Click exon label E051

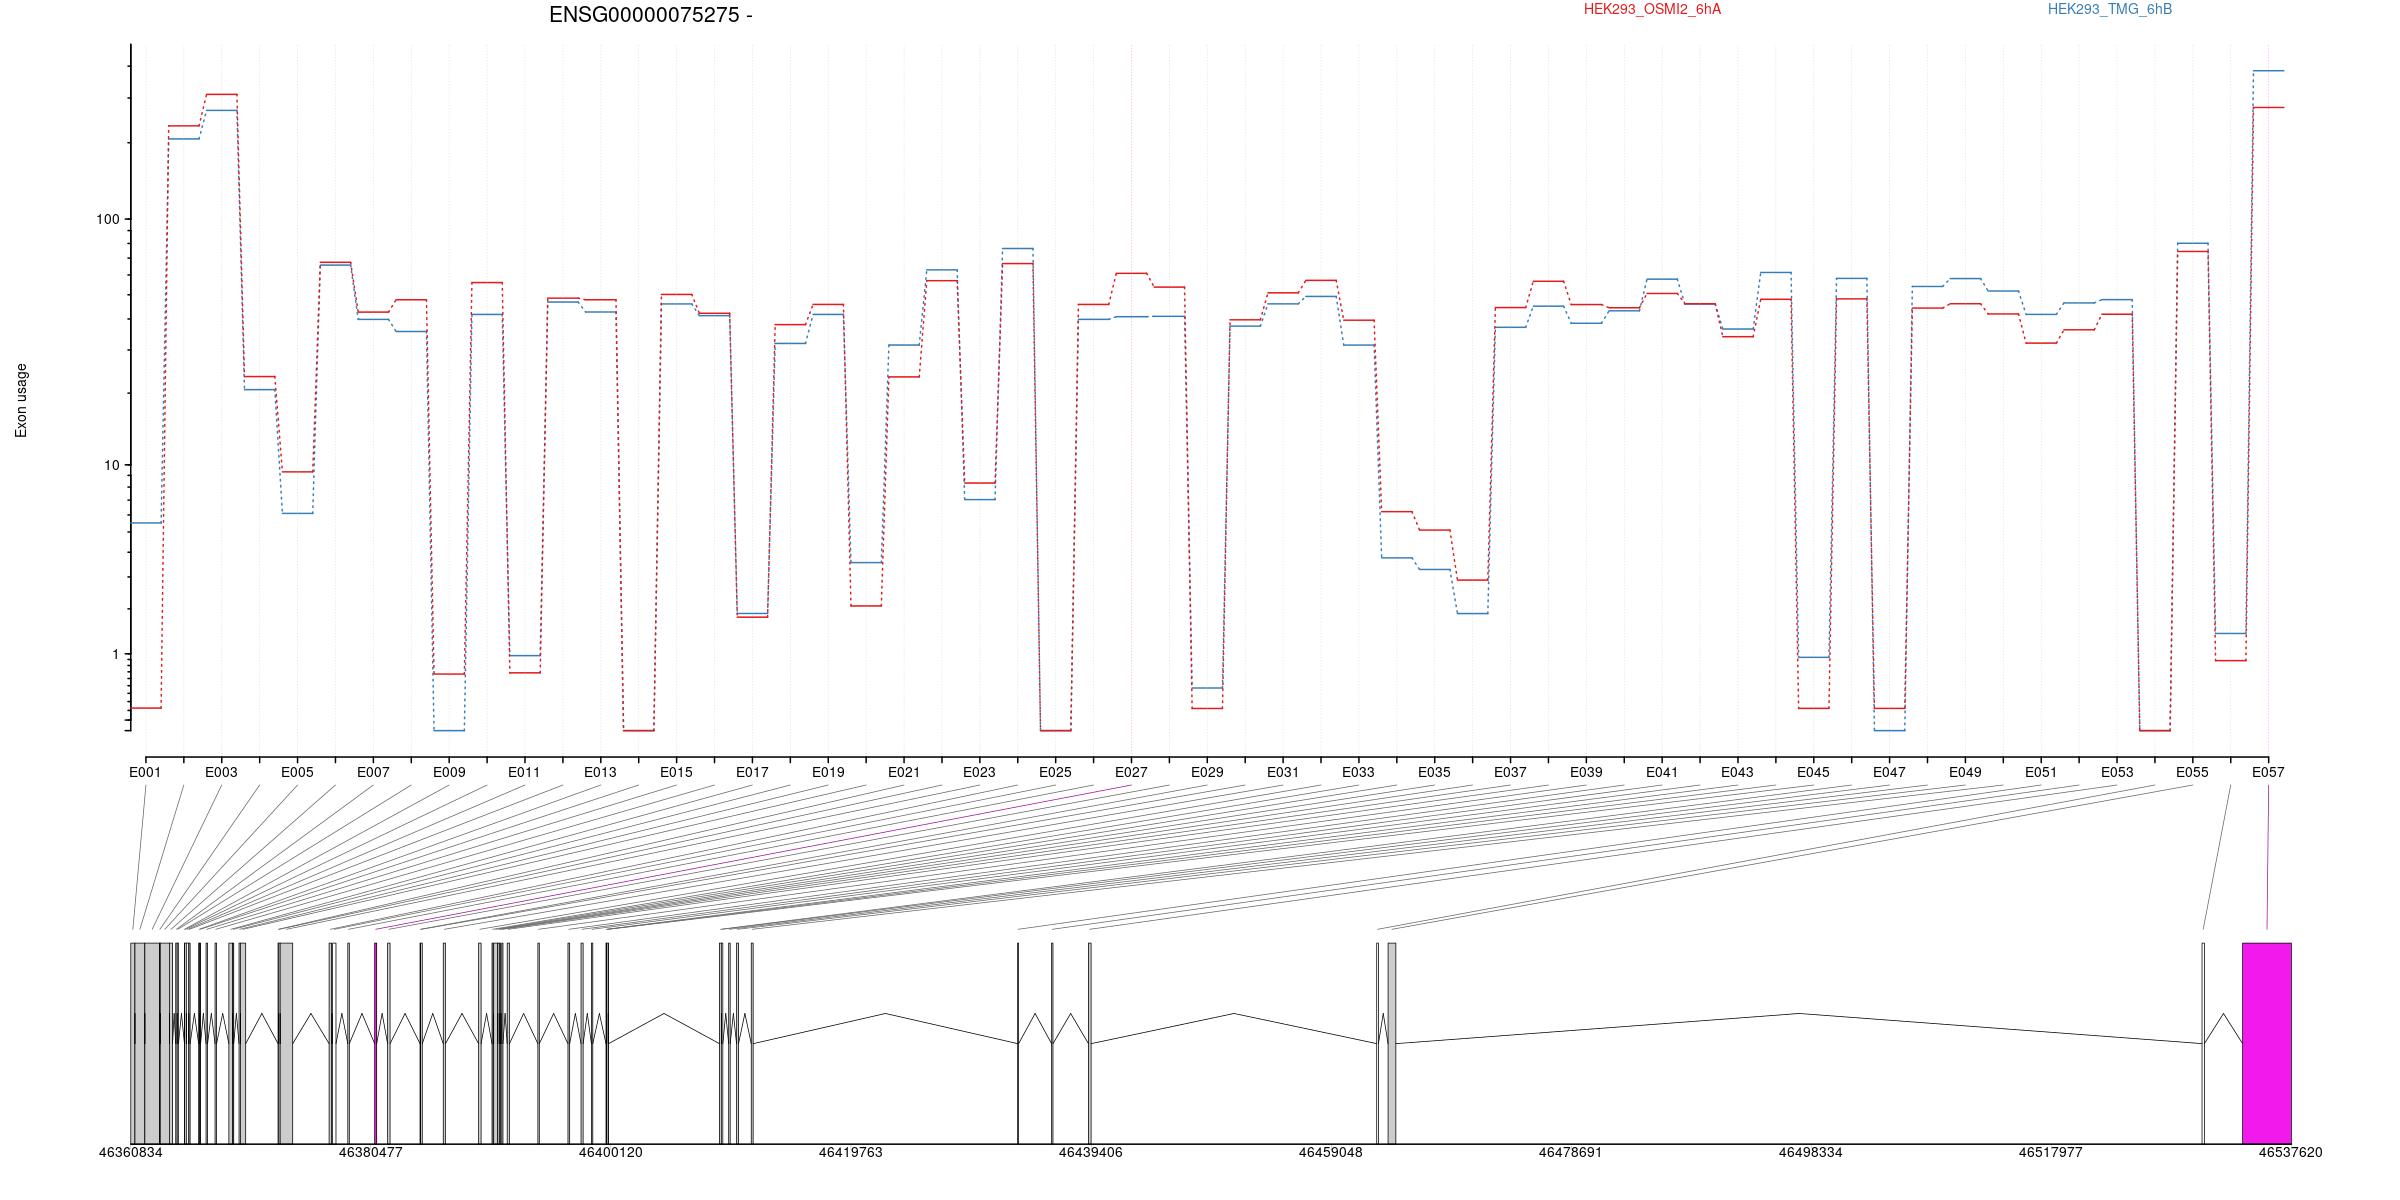coord(2041,772)
